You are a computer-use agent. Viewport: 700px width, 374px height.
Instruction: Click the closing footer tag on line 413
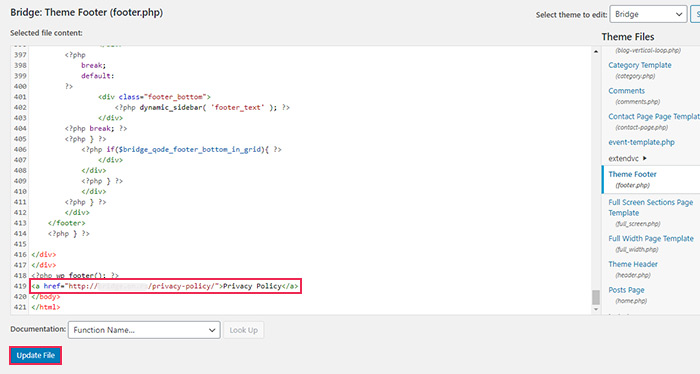click(x=67, y=223)
